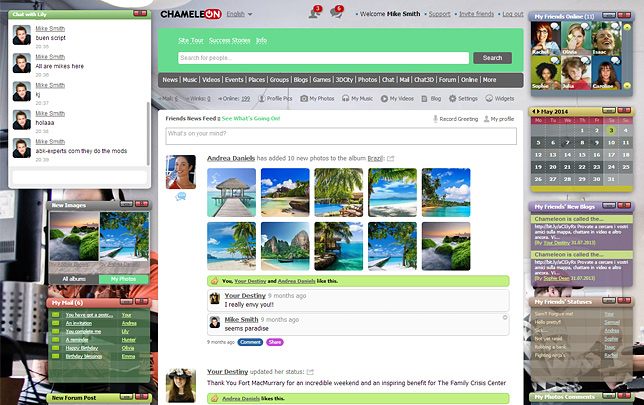
Task: Click Search for people input field
Action: click(324, 58)
